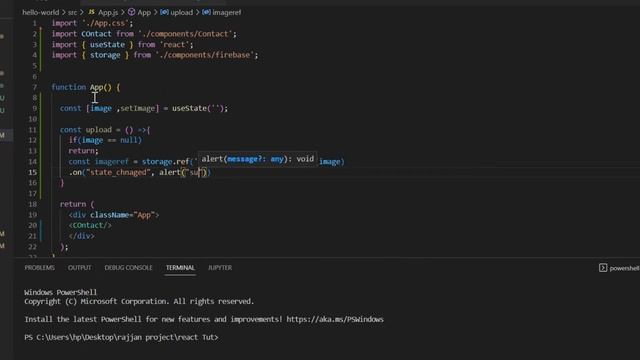Select the imageref breadcrumb symbol
This screenshot has width=640, height=360.
pos(227,13)
